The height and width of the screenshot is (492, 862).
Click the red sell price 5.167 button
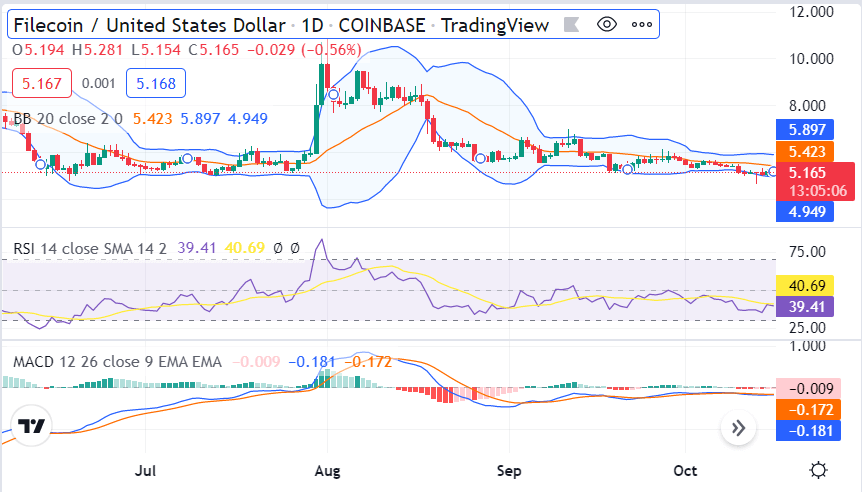pos(42,84)
